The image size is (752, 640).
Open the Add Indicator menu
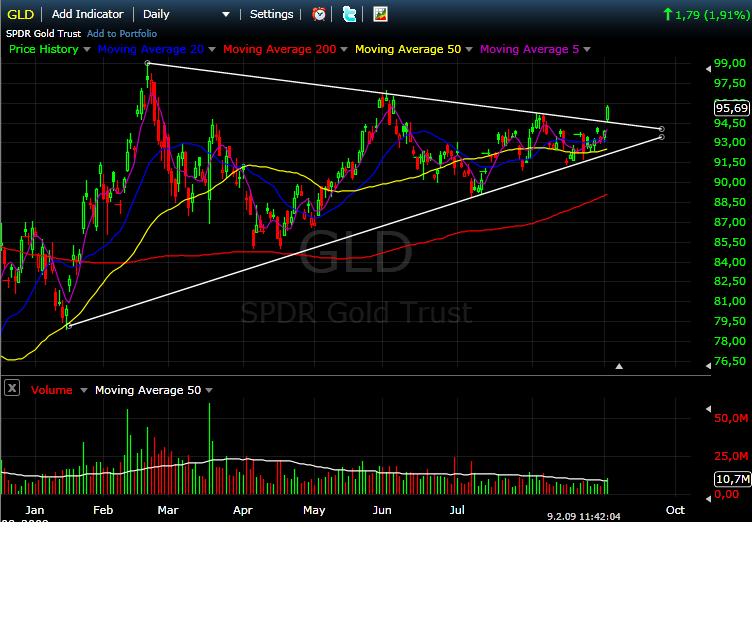[x=87, y=14]
